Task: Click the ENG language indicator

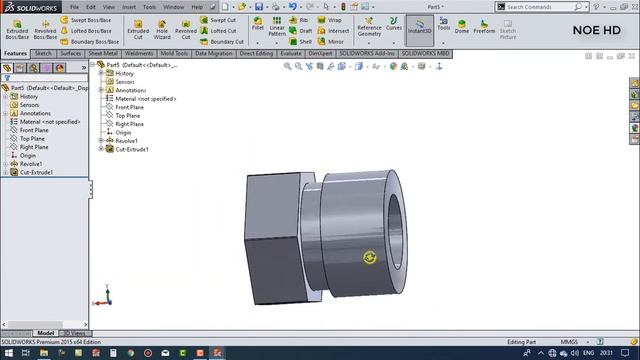Action: (588, 353)
